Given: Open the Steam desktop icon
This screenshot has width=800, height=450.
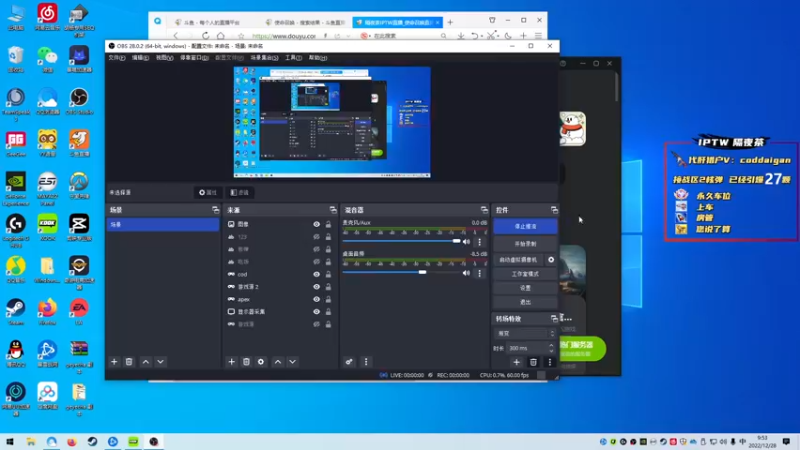Looking at the screenshot, I should pos(16,312).
